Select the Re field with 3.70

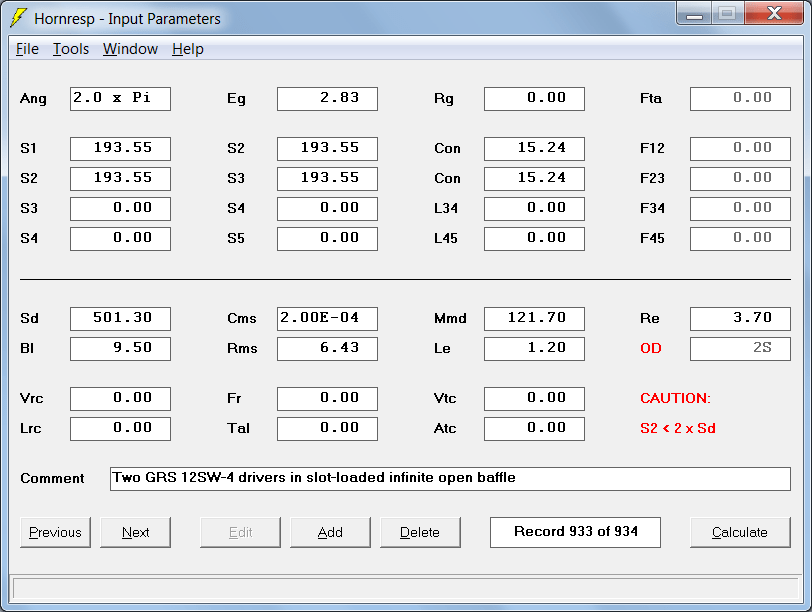tap(741, 319)
